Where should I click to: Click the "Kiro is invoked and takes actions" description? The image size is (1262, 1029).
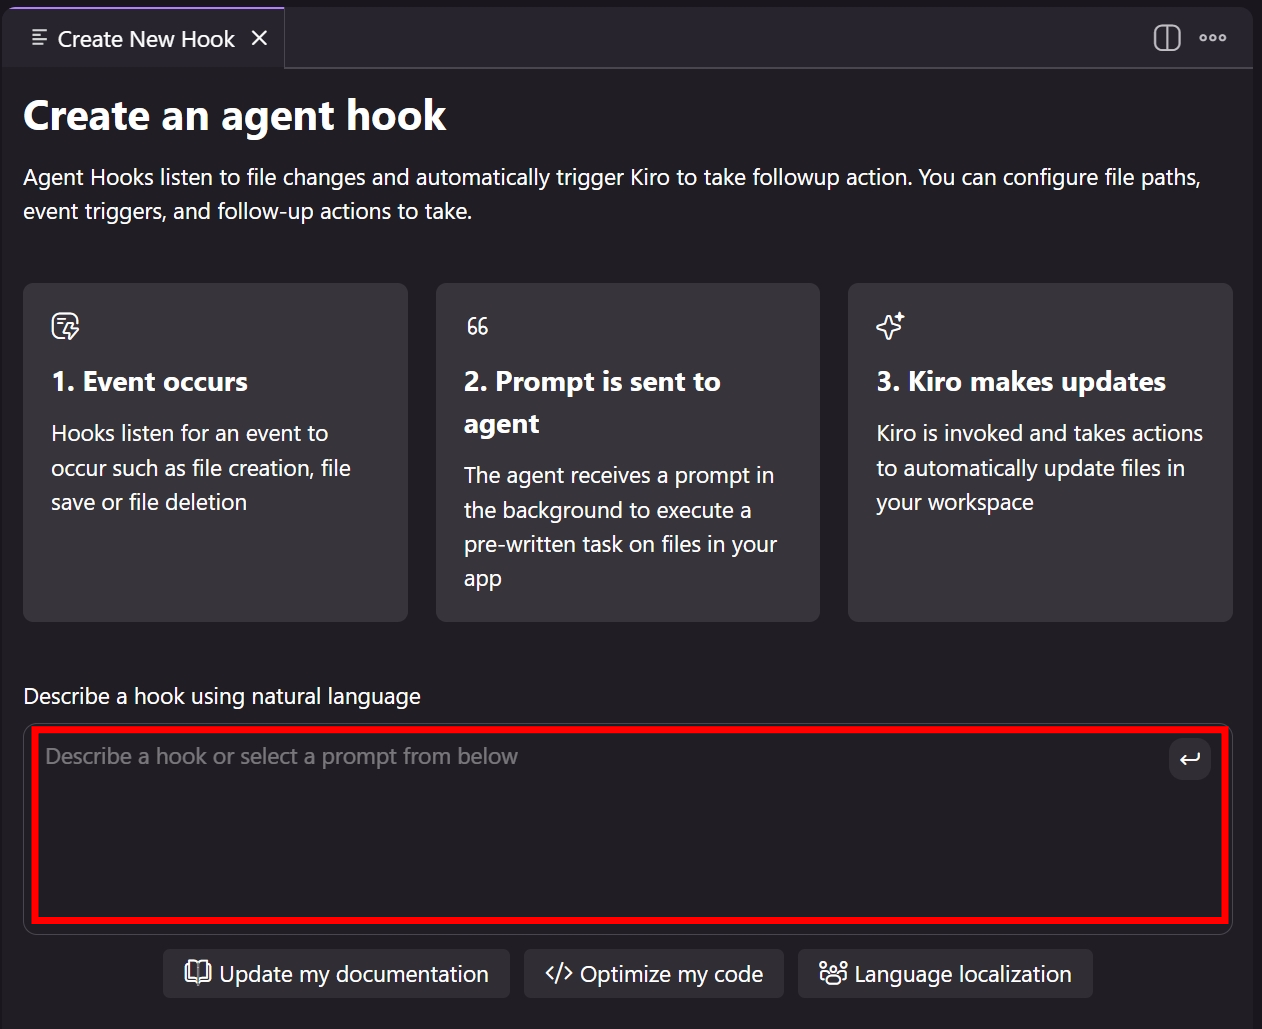tap(1040, 468)
